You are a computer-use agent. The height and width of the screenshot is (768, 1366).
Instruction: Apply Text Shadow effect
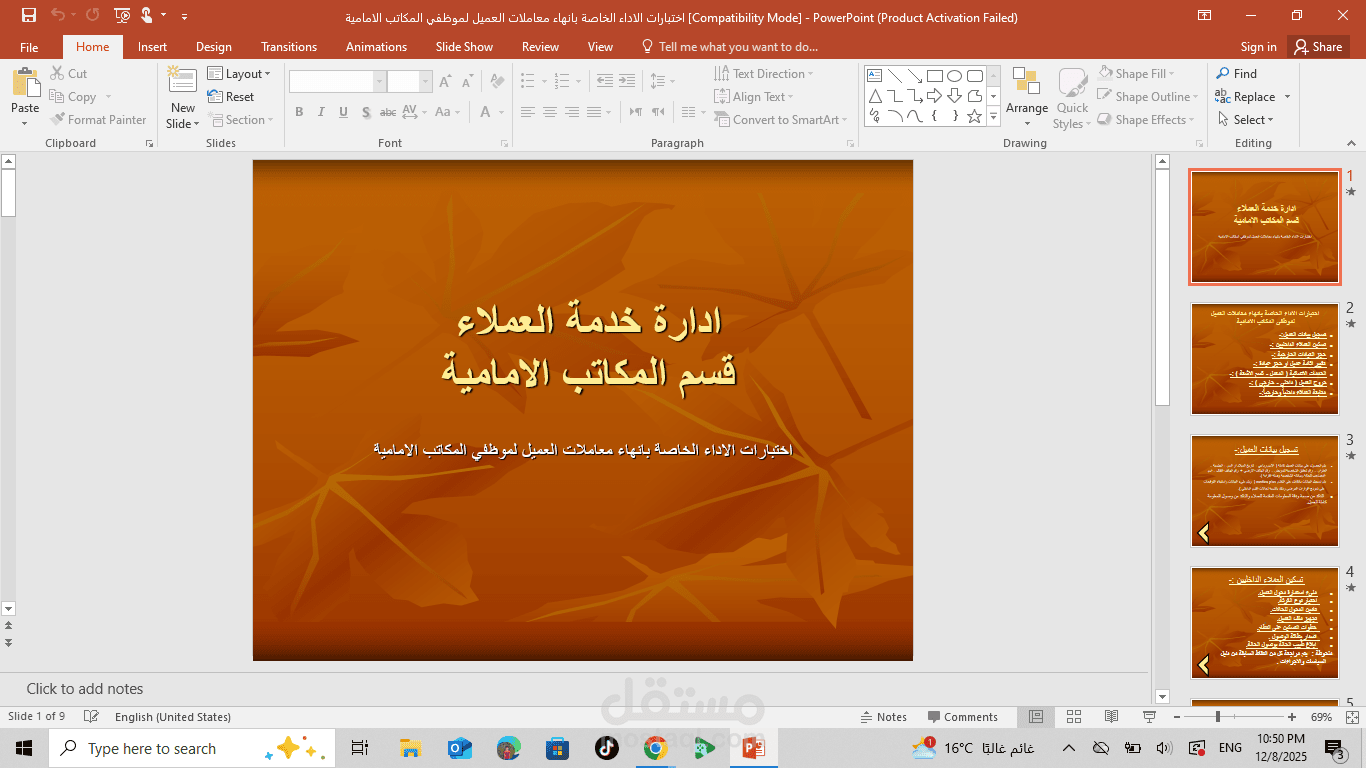[367, 112]
